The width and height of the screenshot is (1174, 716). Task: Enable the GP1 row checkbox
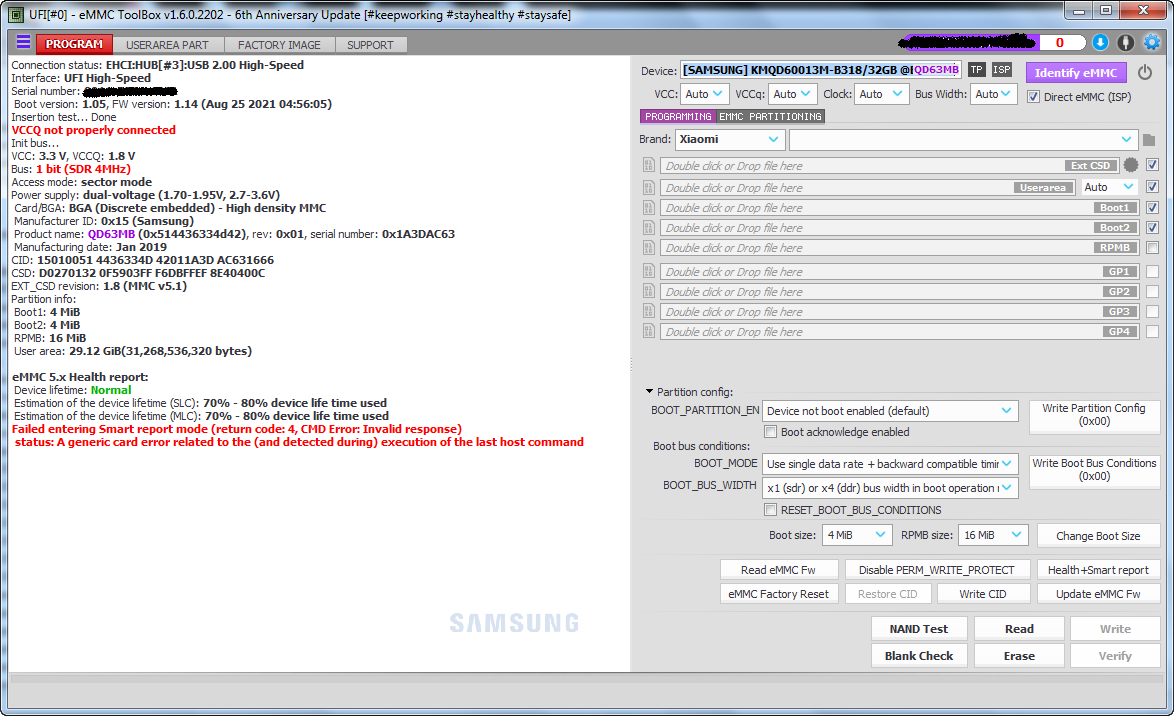pos(1152,271)
